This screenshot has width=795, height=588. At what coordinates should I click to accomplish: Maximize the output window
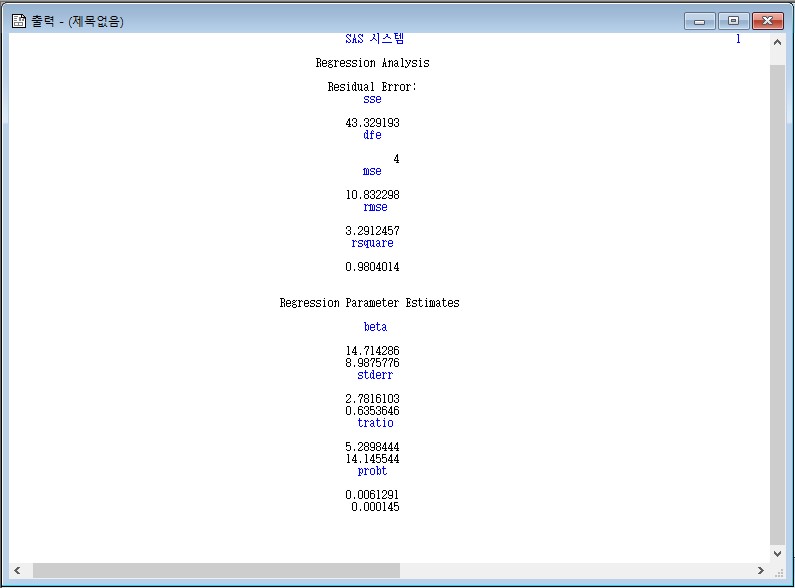(x=733, y=21)
